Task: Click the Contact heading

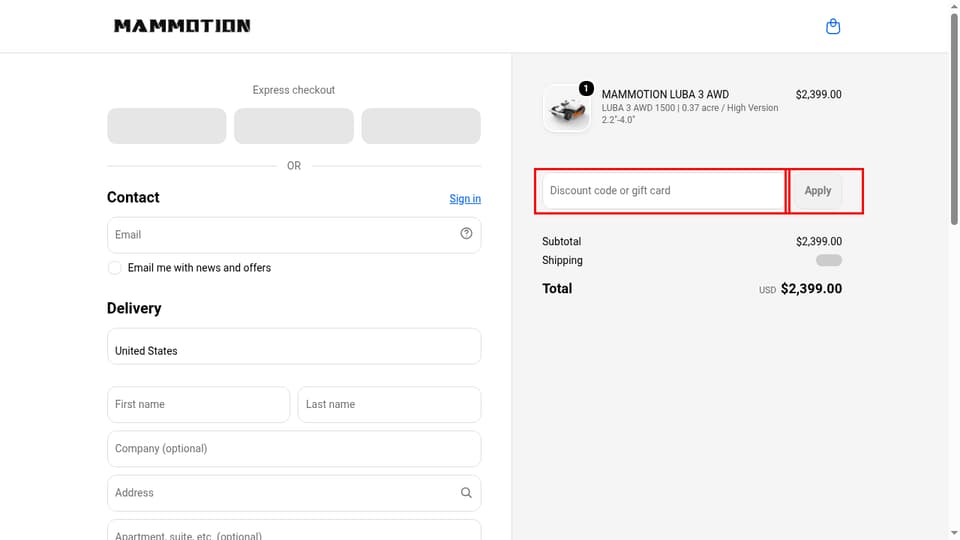Action: pos(133,197)
